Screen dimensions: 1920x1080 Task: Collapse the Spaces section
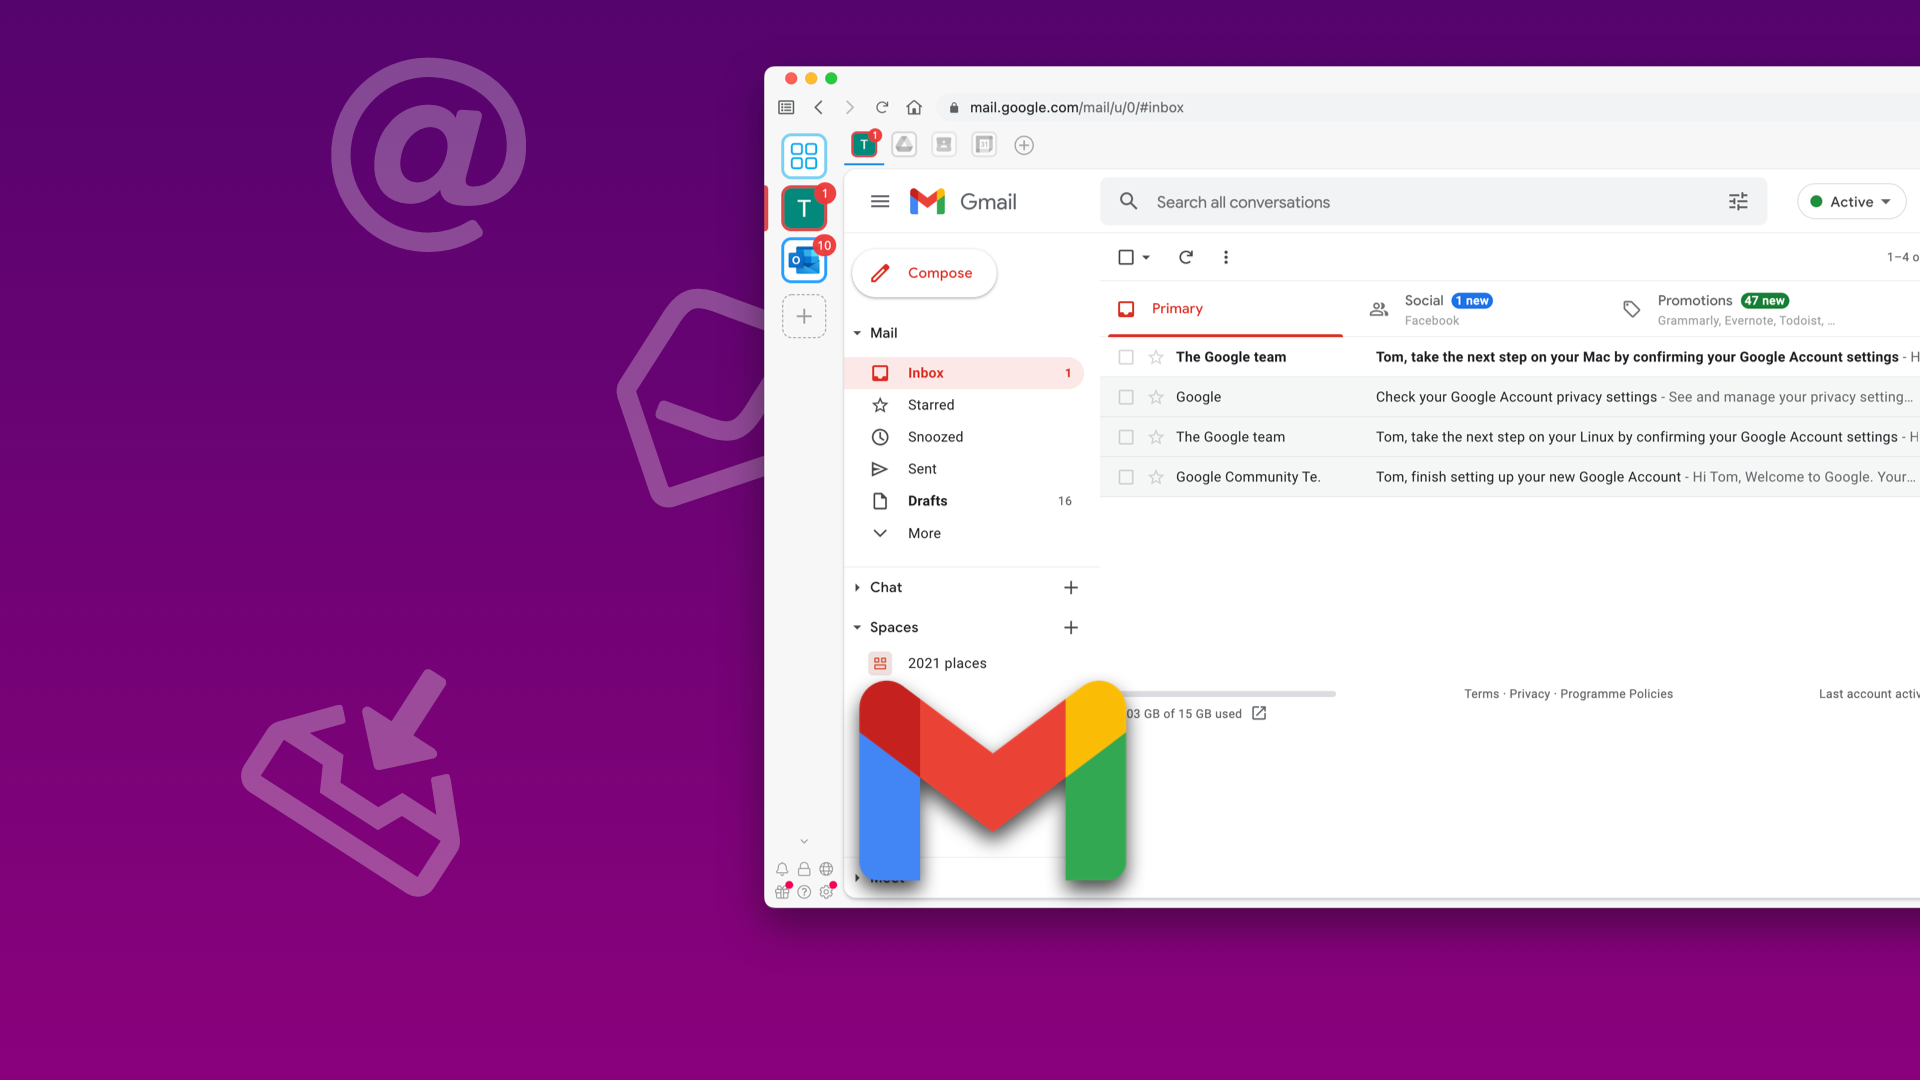(856, 626)
